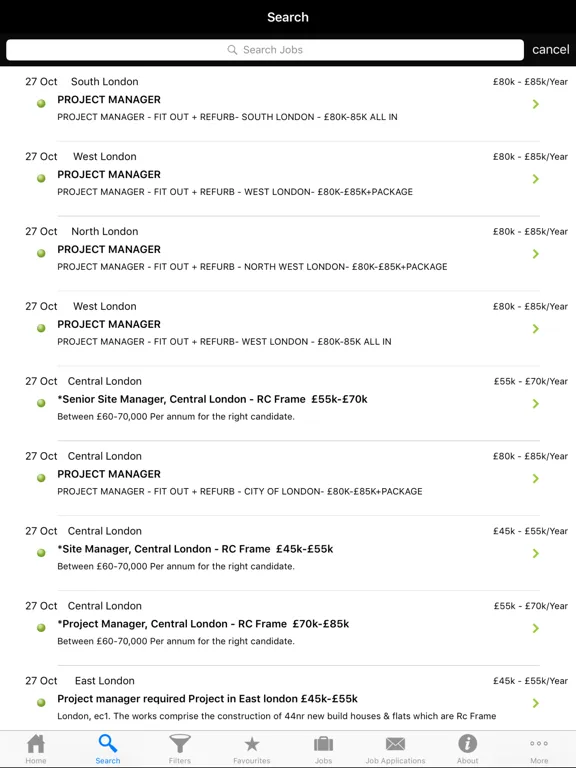The width and height of the screenshot is (576, 768).
Task: Cancel the job search
Action: click(551, 49)
